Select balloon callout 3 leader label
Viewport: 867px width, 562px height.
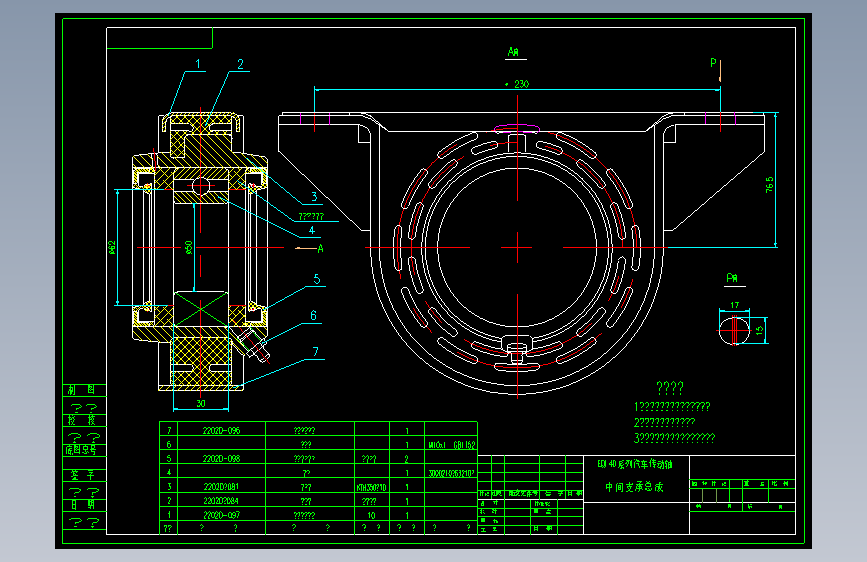(x=314, y=196)
